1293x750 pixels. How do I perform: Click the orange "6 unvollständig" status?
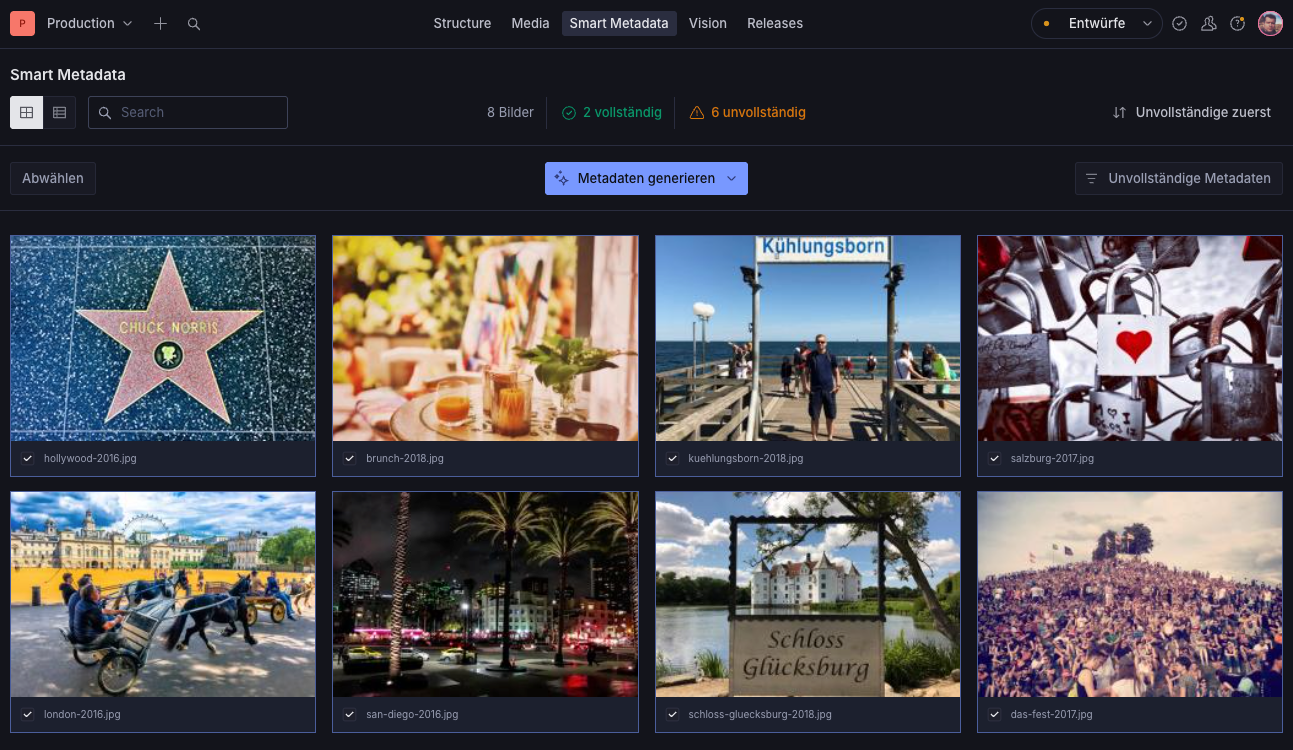[x=747, y=112]
